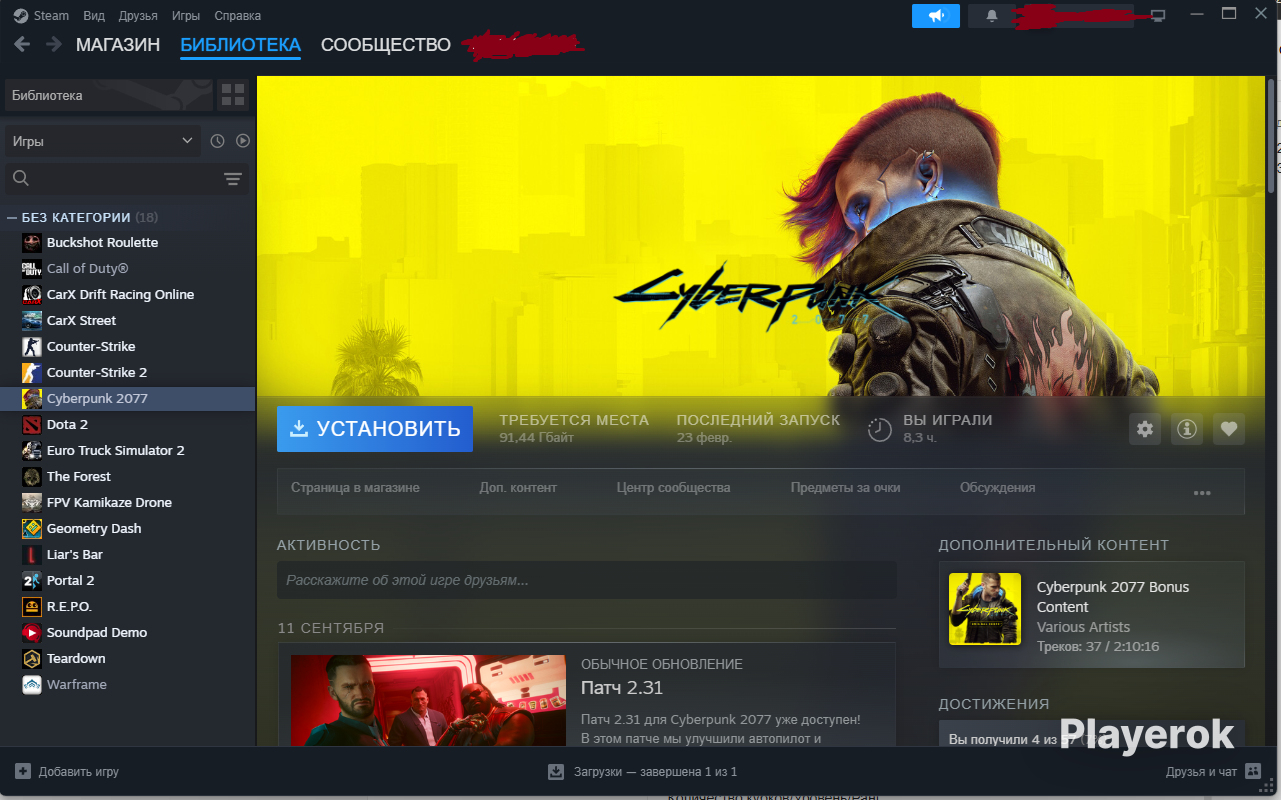This screenshot has height=800, width=1281.
Task: Open the notifications bell
Action: coord(992,16)
